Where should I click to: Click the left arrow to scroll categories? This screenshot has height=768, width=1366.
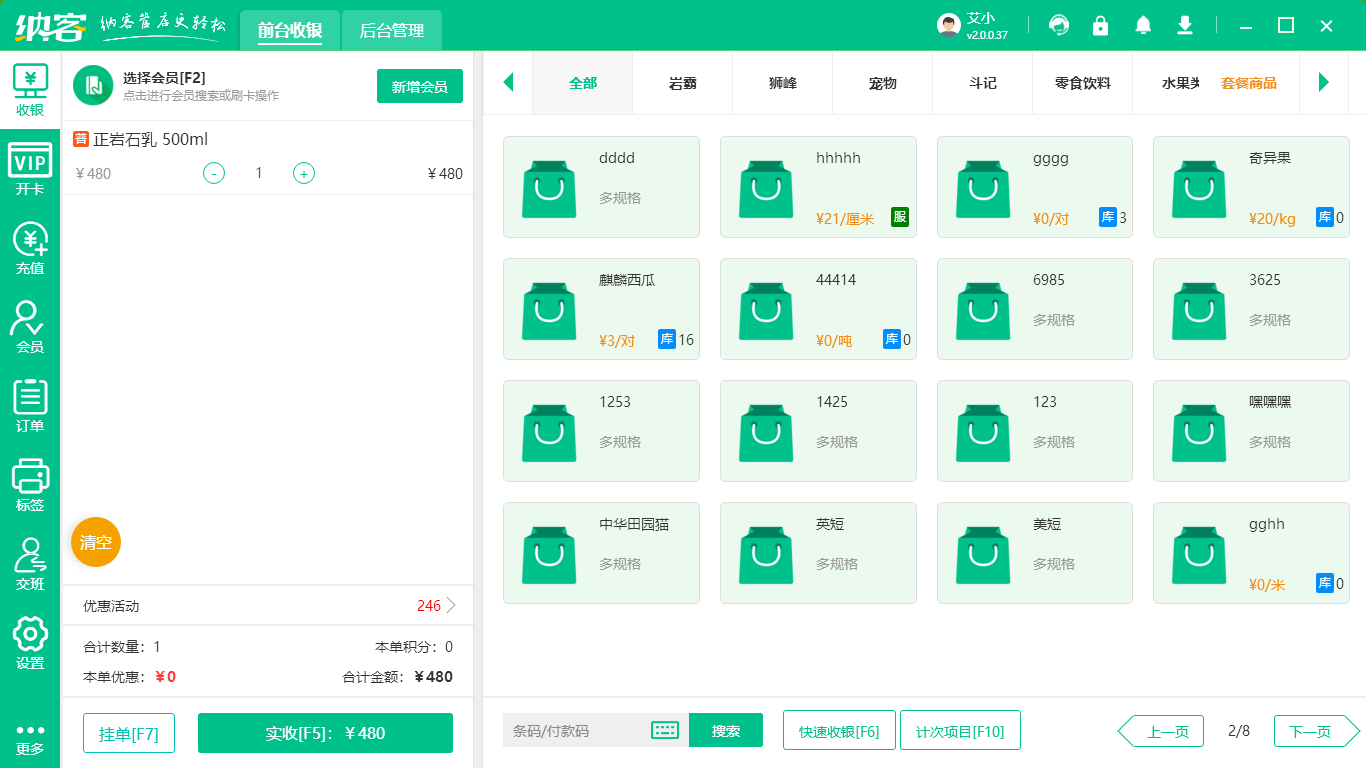point(508,83)
